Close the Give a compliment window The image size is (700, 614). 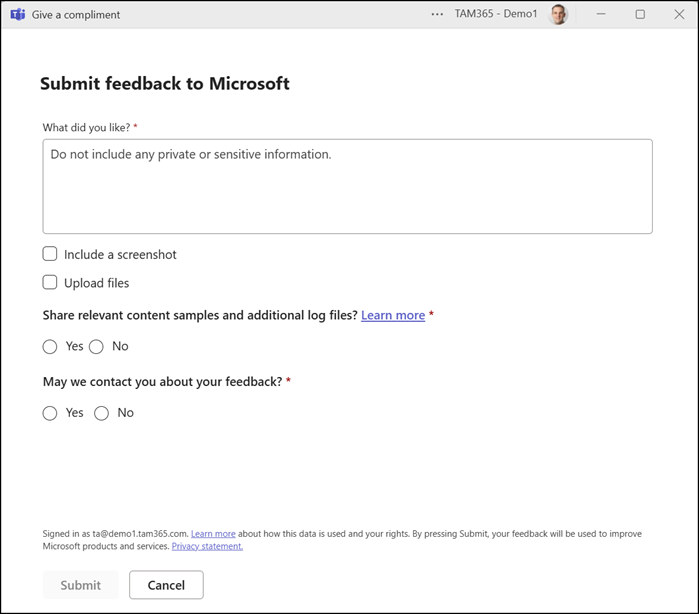click(679, 14)
